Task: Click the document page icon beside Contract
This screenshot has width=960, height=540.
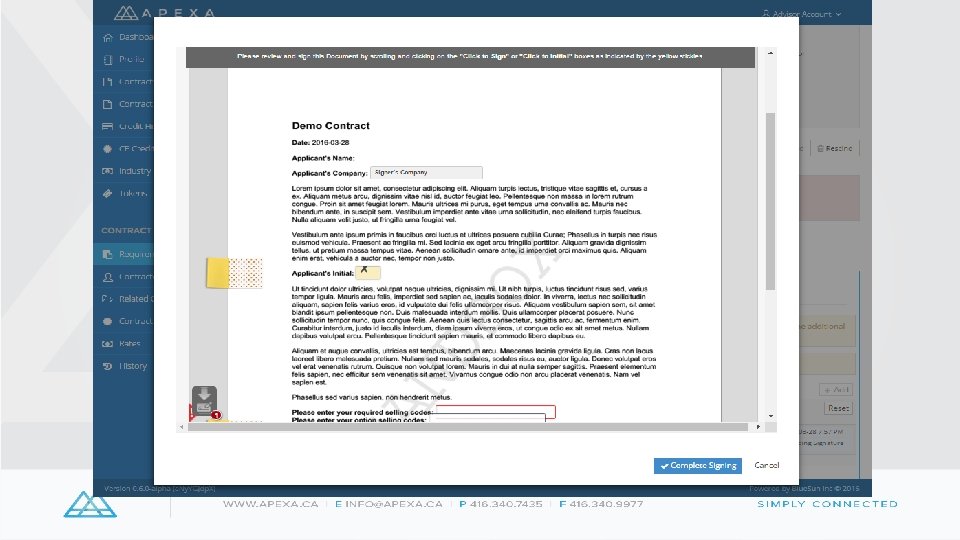Action: pos(108,104)
